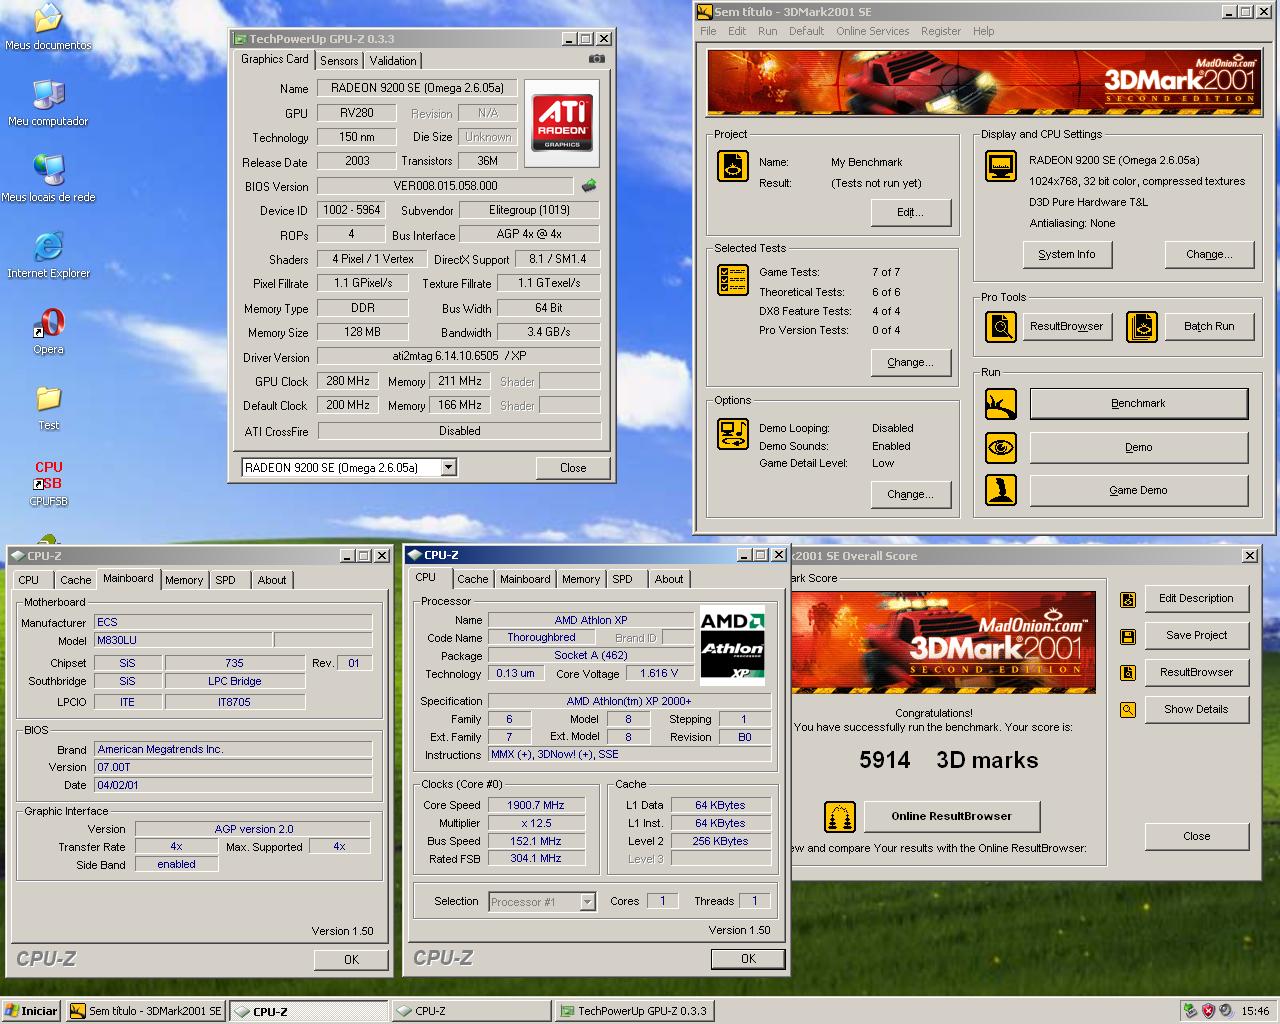This screenshot has height=1024, width=1280.
Task: Open Meus locais de rede icon
Action: click(x=48, y=178)
